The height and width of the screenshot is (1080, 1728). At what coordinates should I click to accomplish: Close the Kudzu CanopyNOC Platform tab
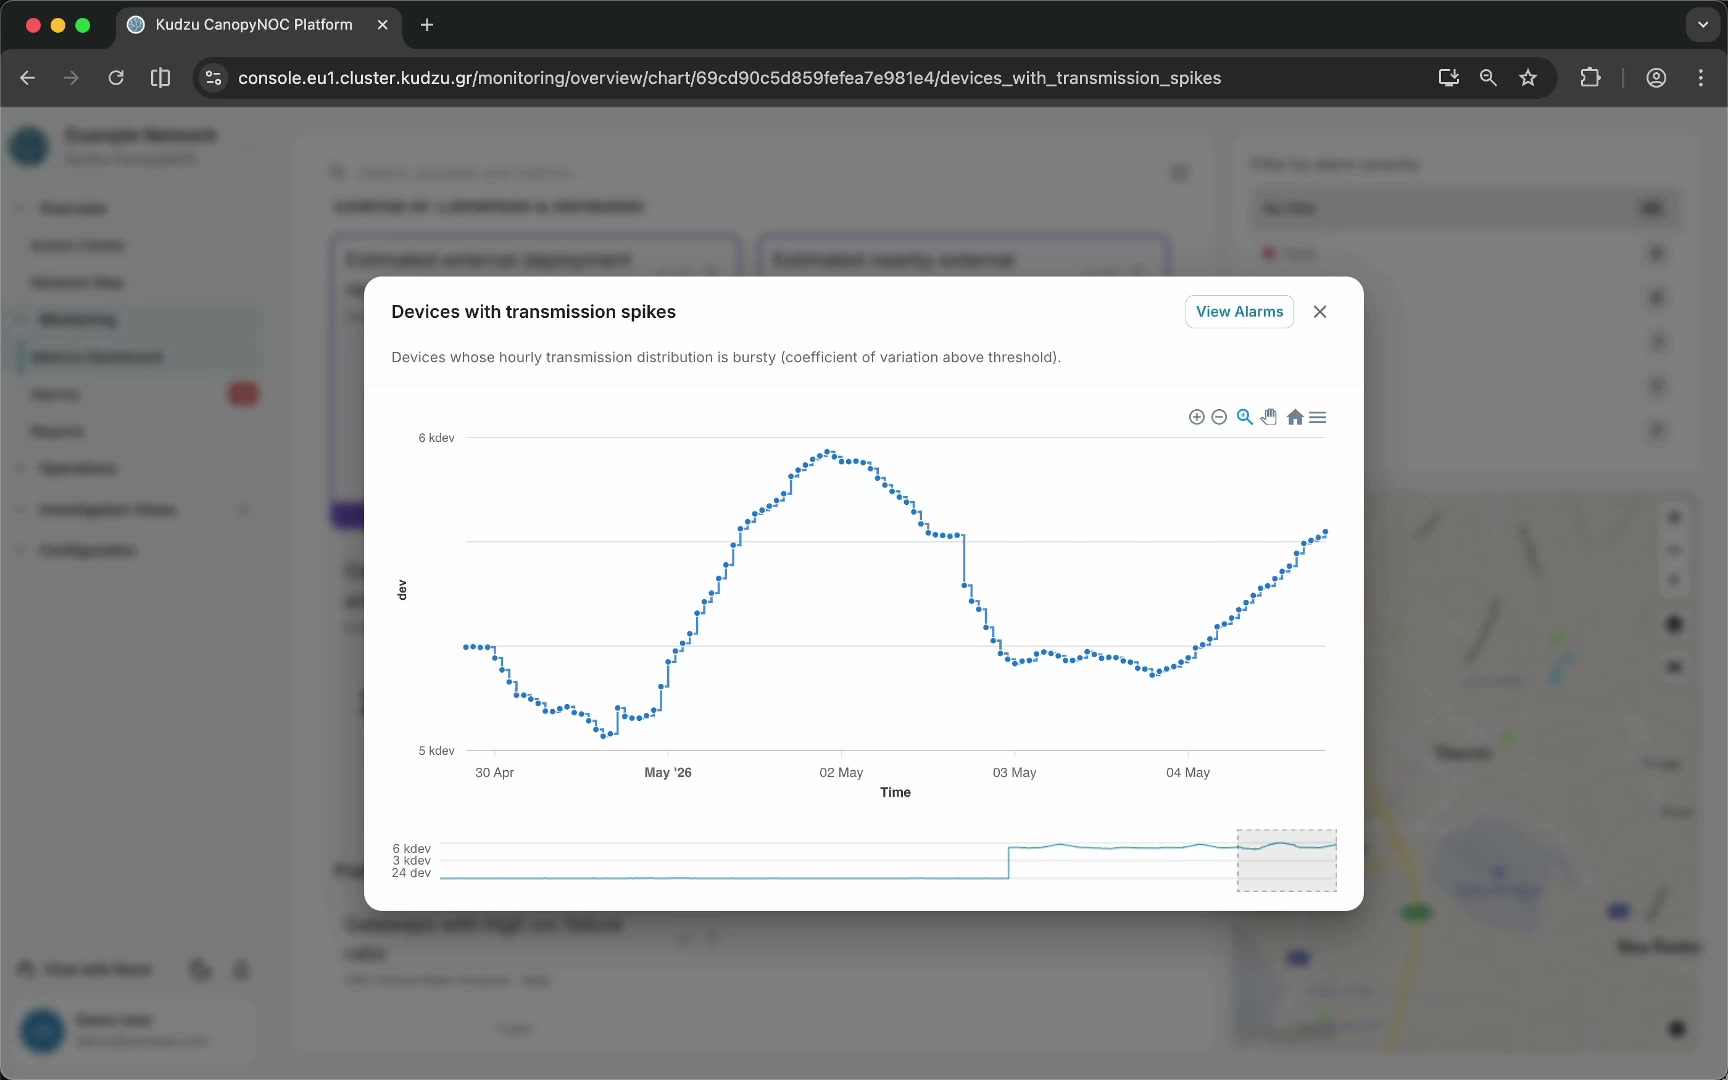382,25
